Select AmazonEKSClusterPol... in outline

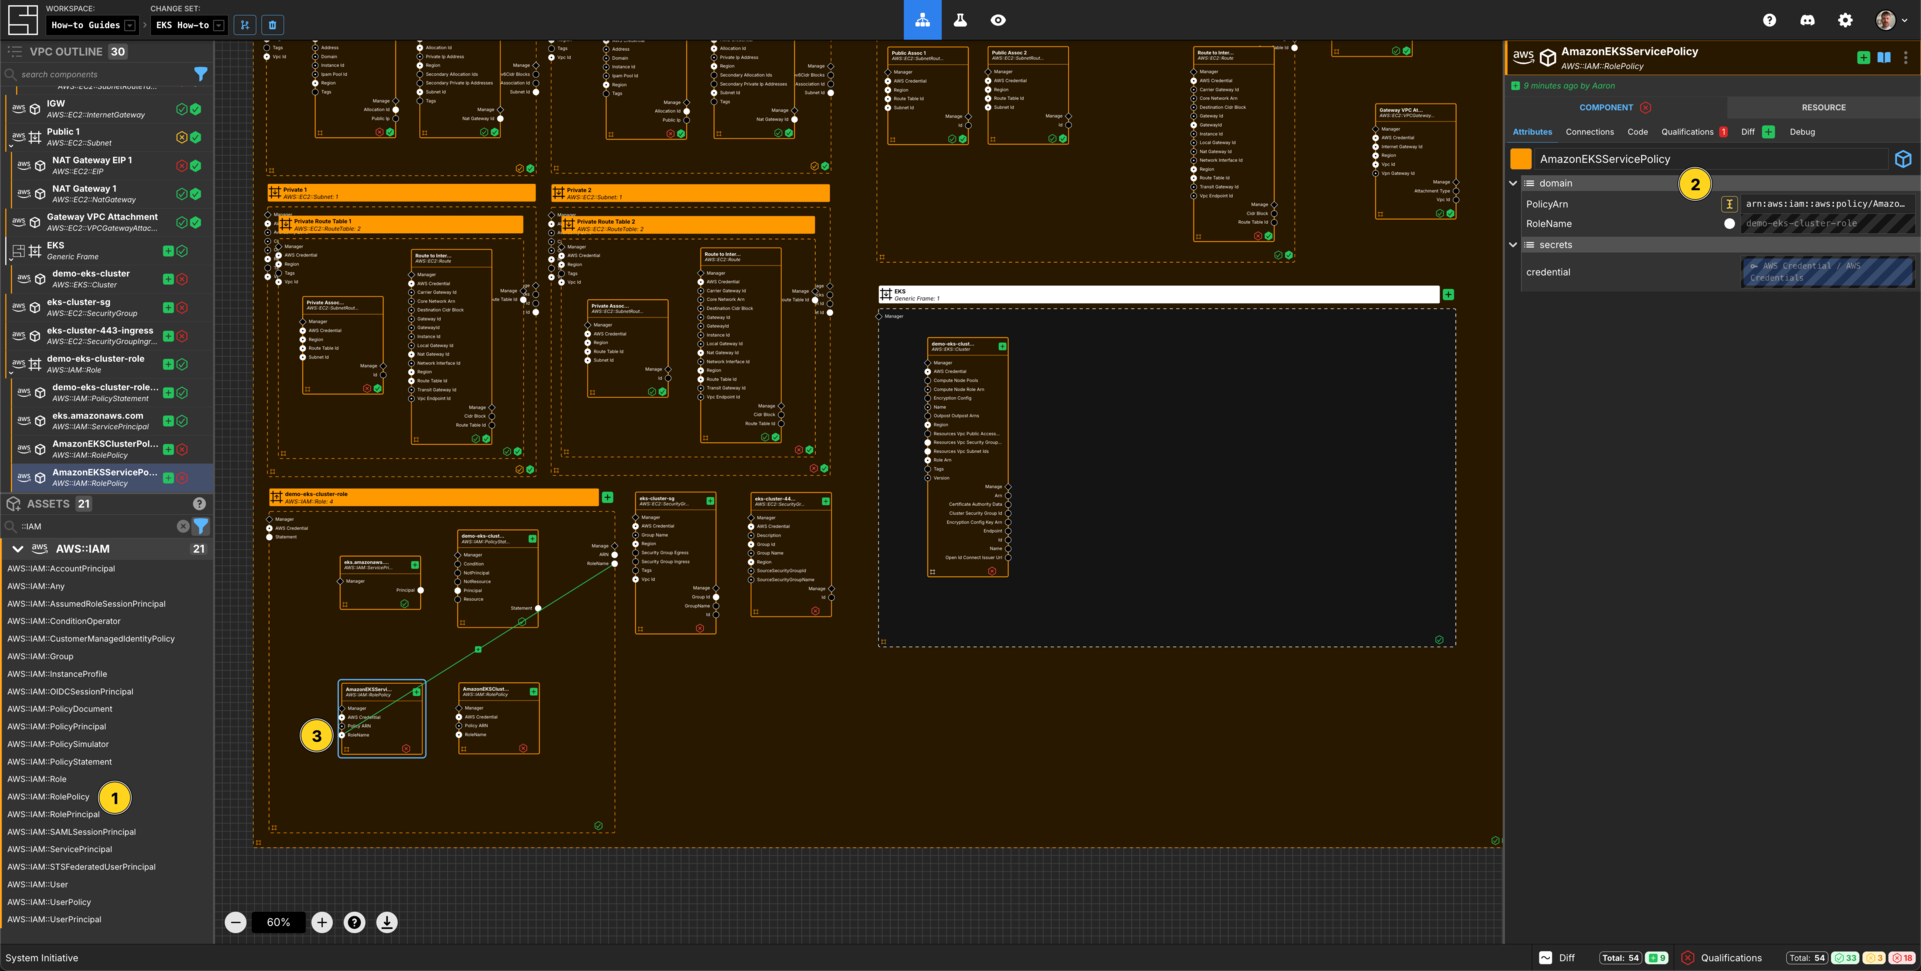(x=112, y=449)
